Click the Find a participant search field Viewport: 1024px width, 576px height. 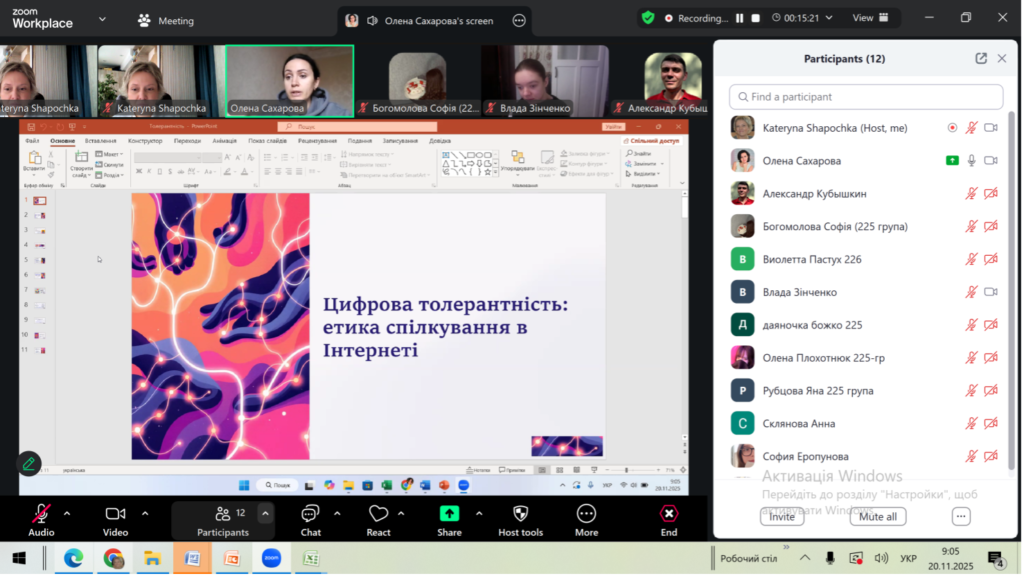866,97
